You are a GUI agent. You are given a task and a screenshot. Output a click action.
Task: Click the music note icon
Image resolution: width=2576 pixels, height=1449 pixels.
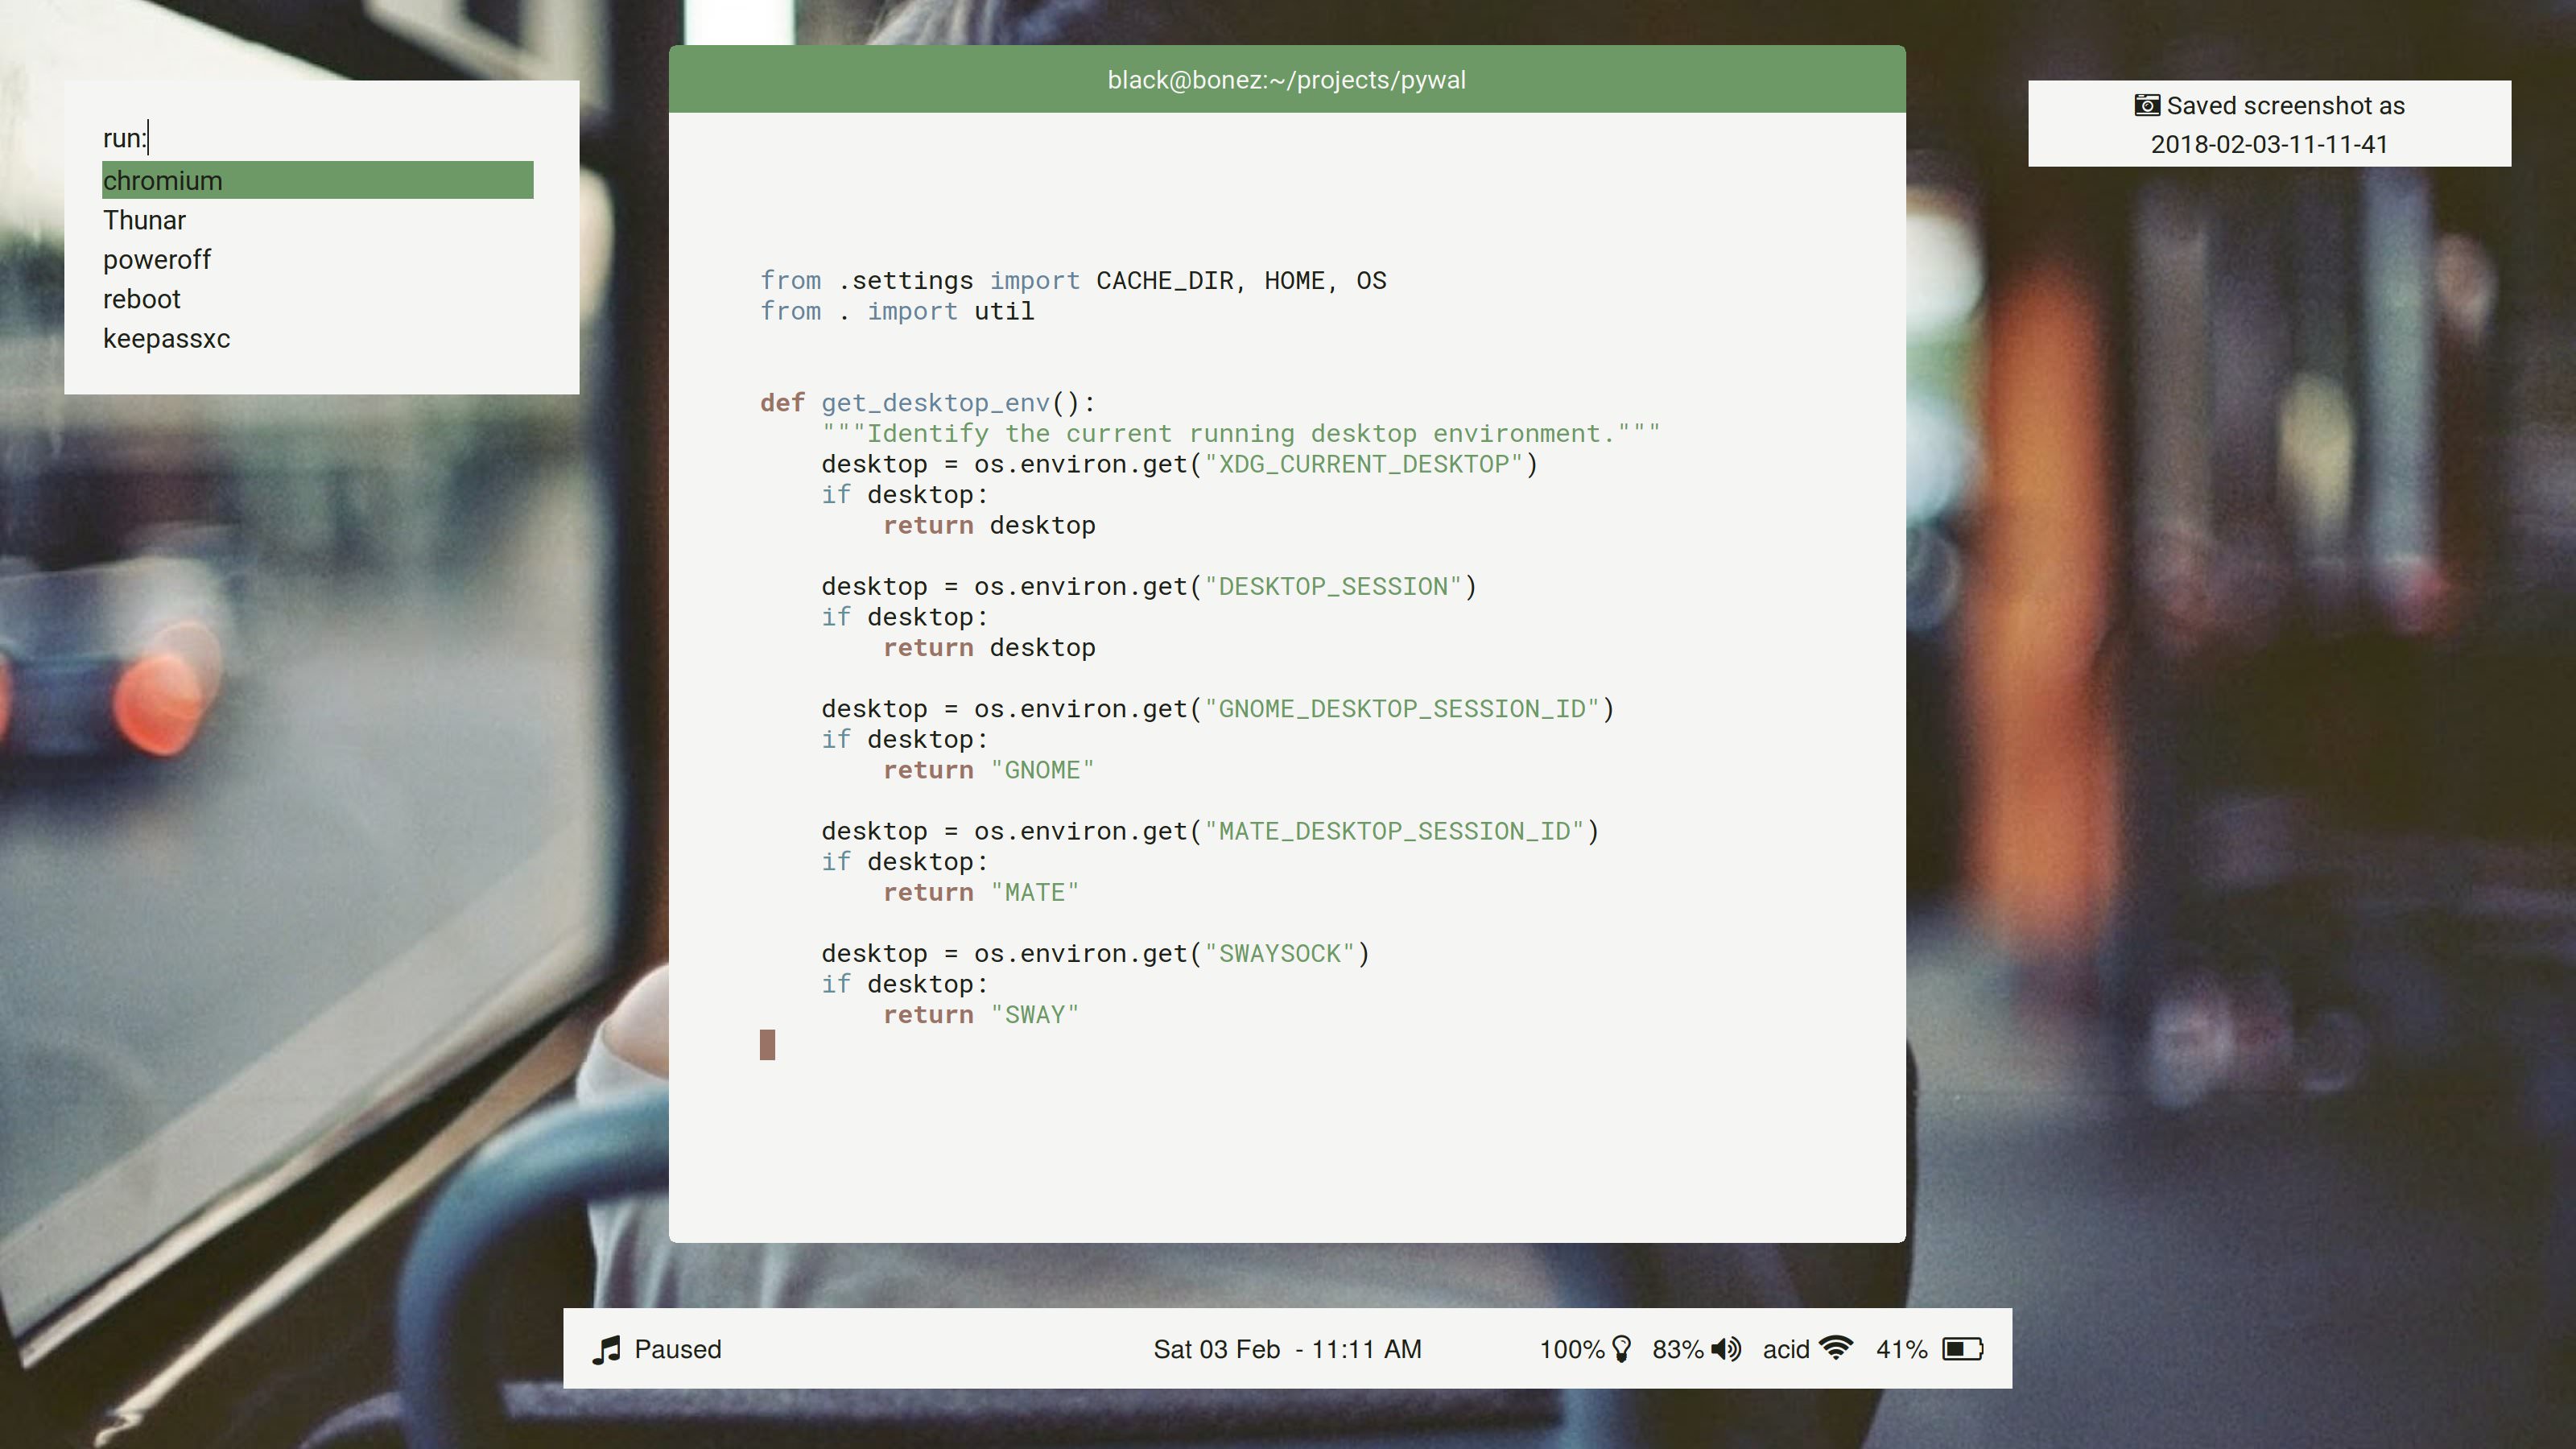[606, 1350]
